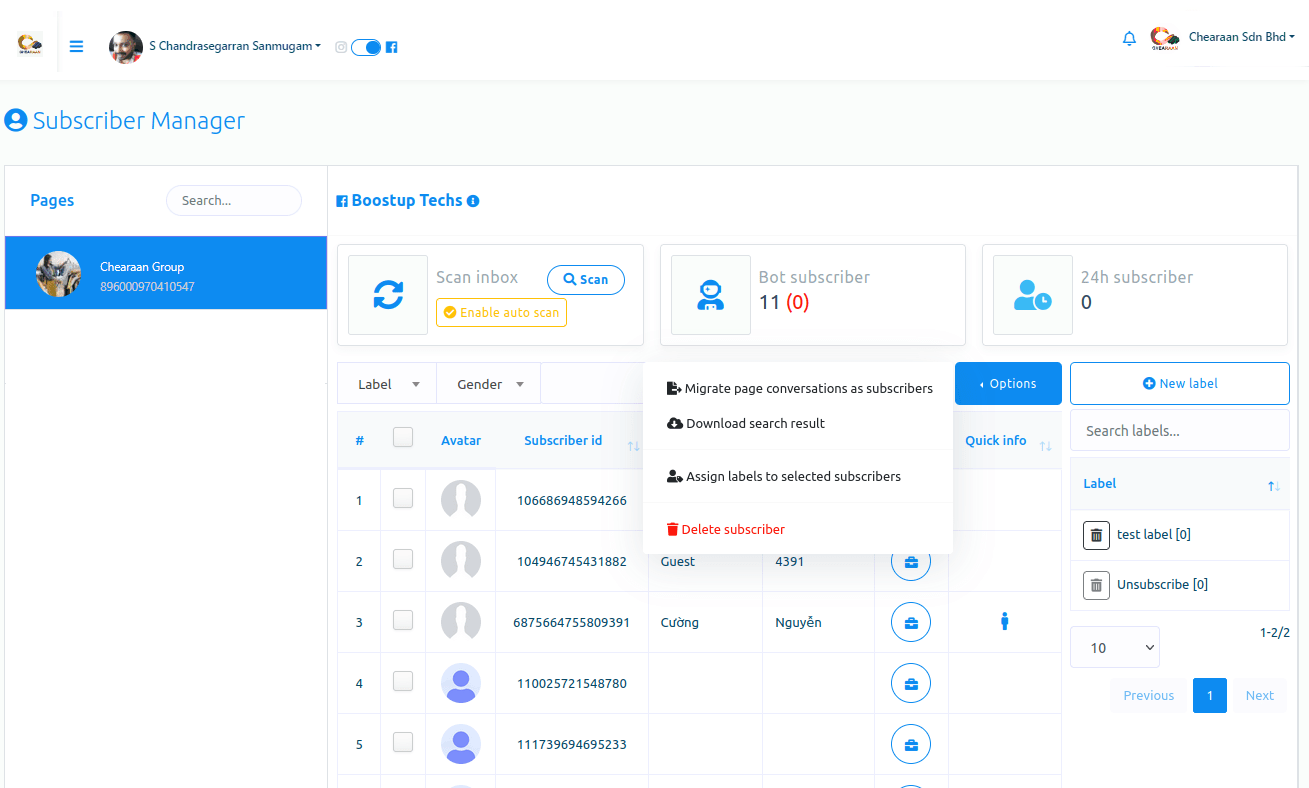The width and height of the screenshot is (1309, 788).
Task: Delete the test label via trash icon
Action: point(1096,535)
